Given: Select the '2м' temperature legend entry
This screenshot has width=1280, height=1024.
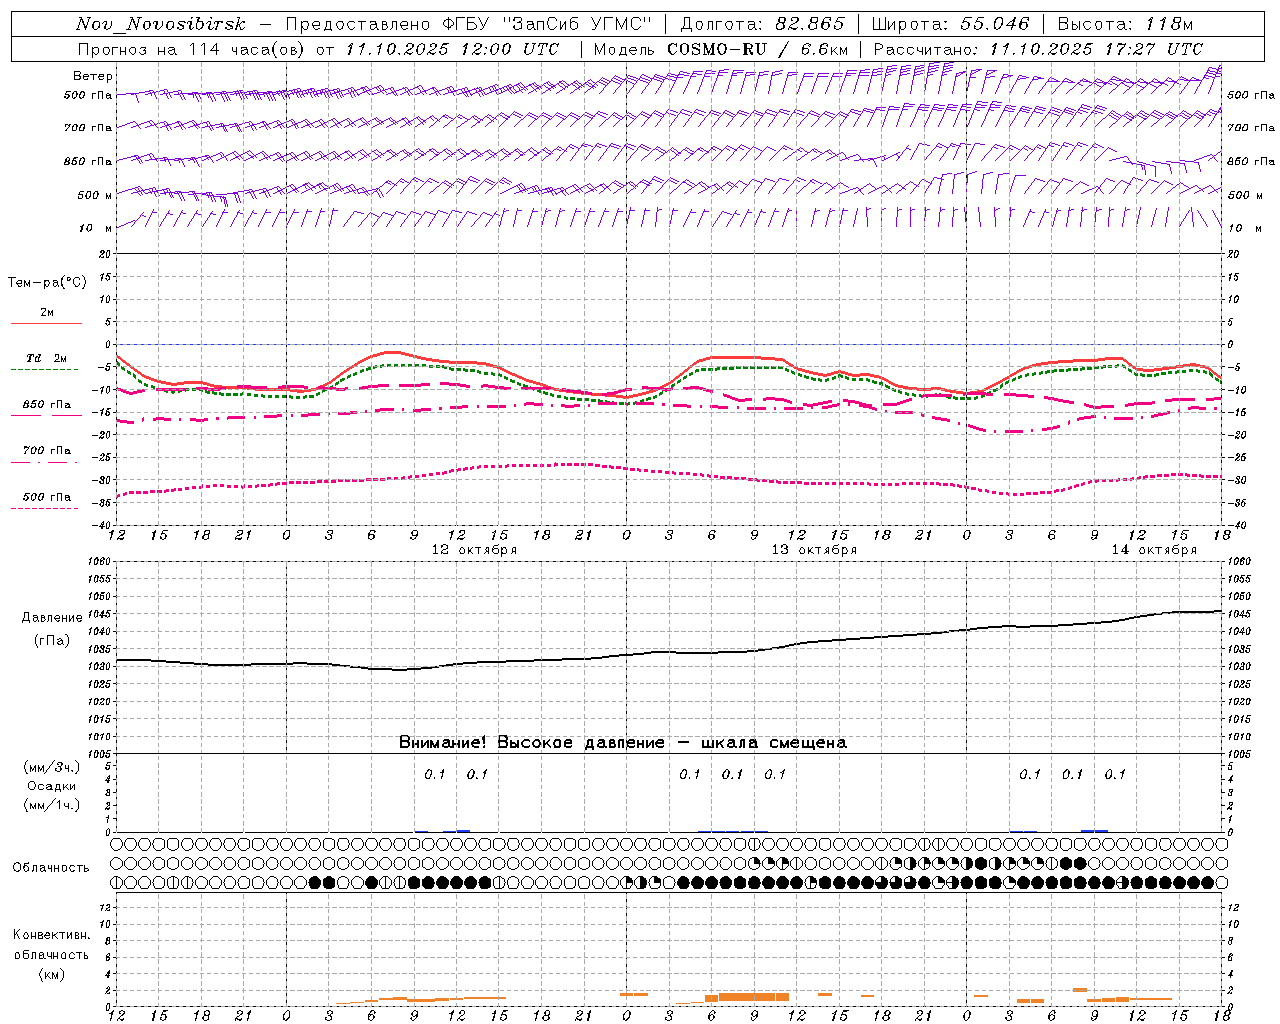Looking at the screenshot, I should tap(47, 313).
